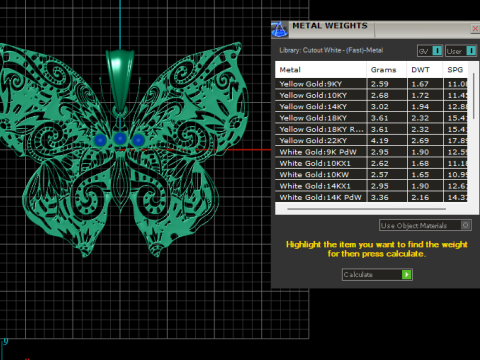
Task: Select the center blue gemstone
Action: tap(120, 138)
